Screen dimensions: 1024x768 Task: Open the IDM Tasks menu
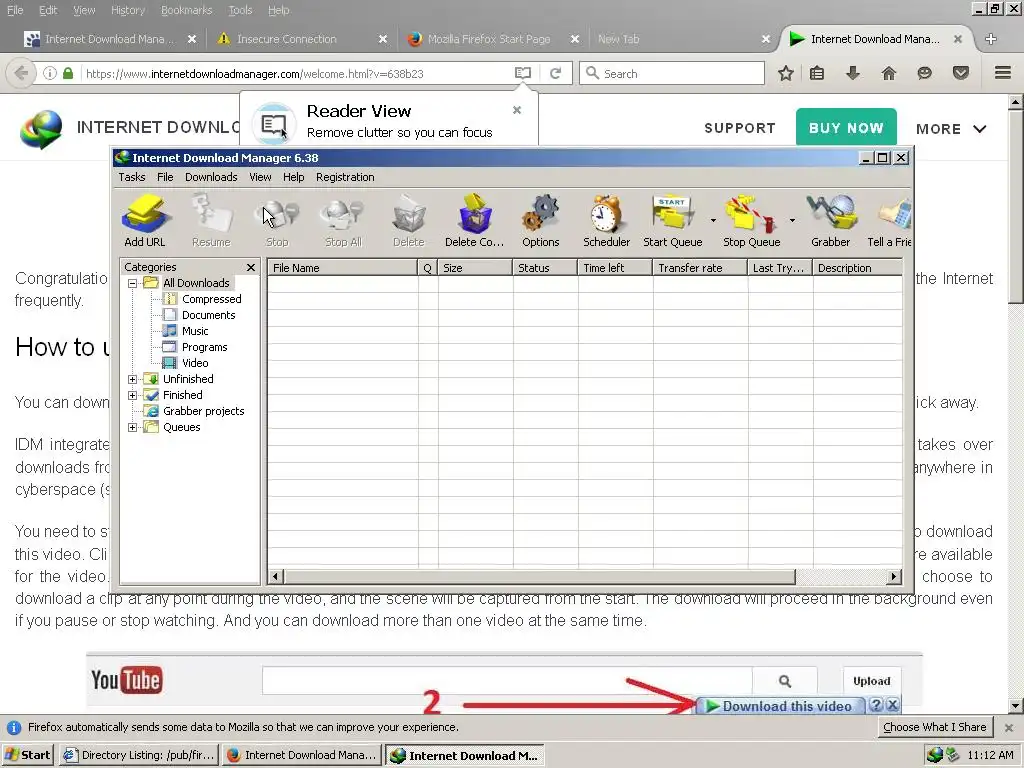click(132, 177)
